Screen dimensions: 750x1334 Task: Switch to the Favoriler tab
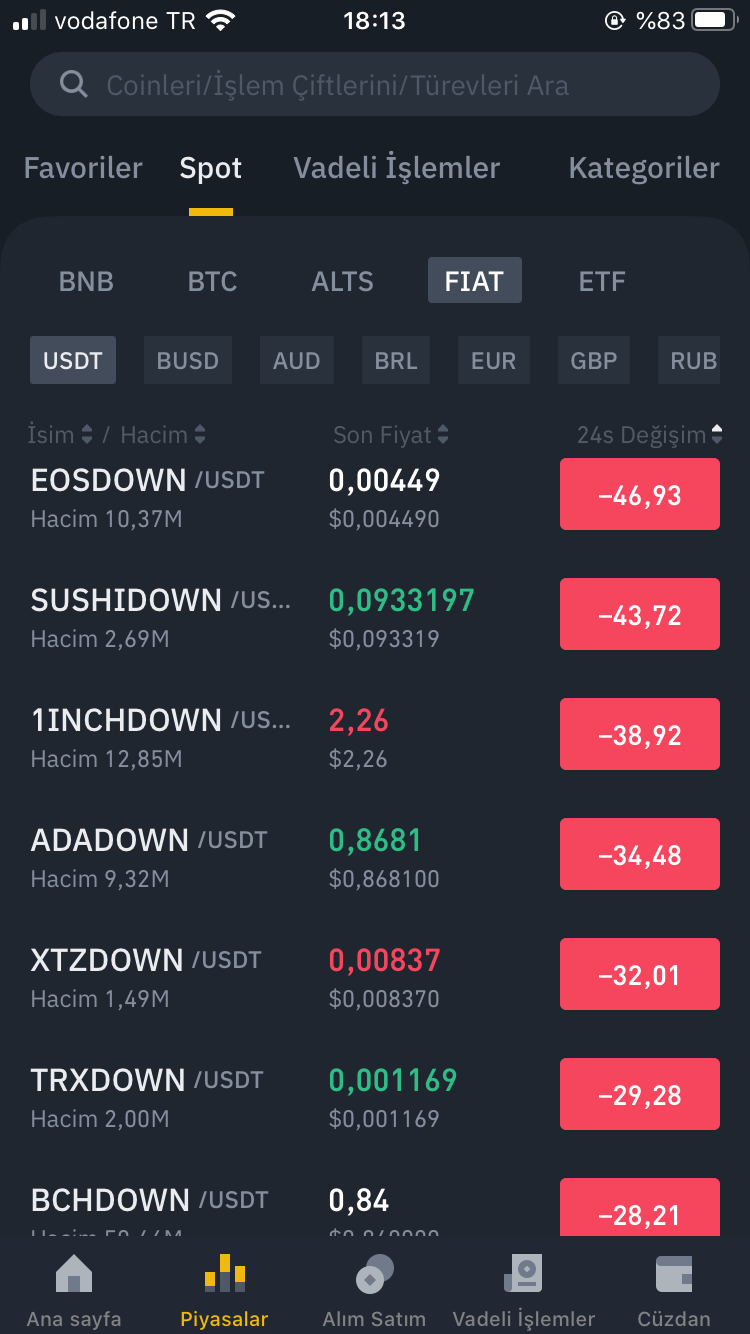(x=83, y=168)
